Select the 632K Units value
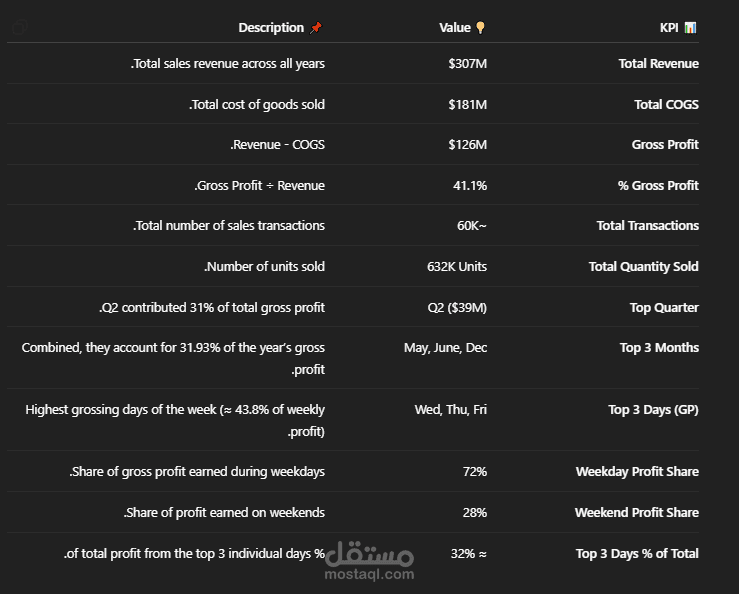This screenshot has width=739, height=594. click(x=457, y=267)
